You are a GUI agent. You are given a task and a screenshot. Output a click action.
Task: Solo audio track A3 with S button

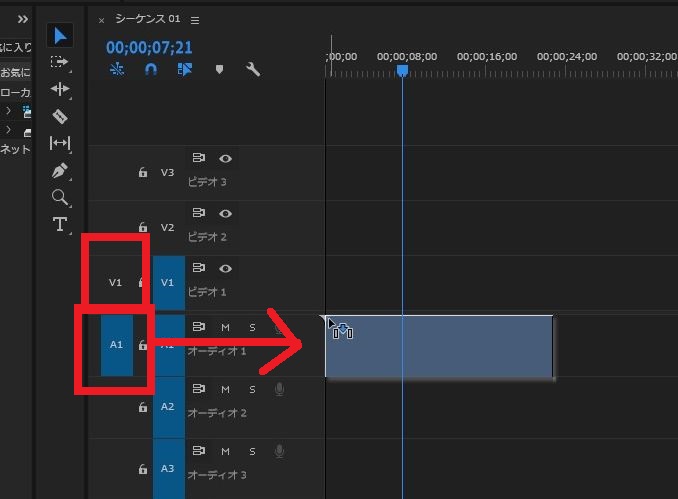[x=252, y=451]
